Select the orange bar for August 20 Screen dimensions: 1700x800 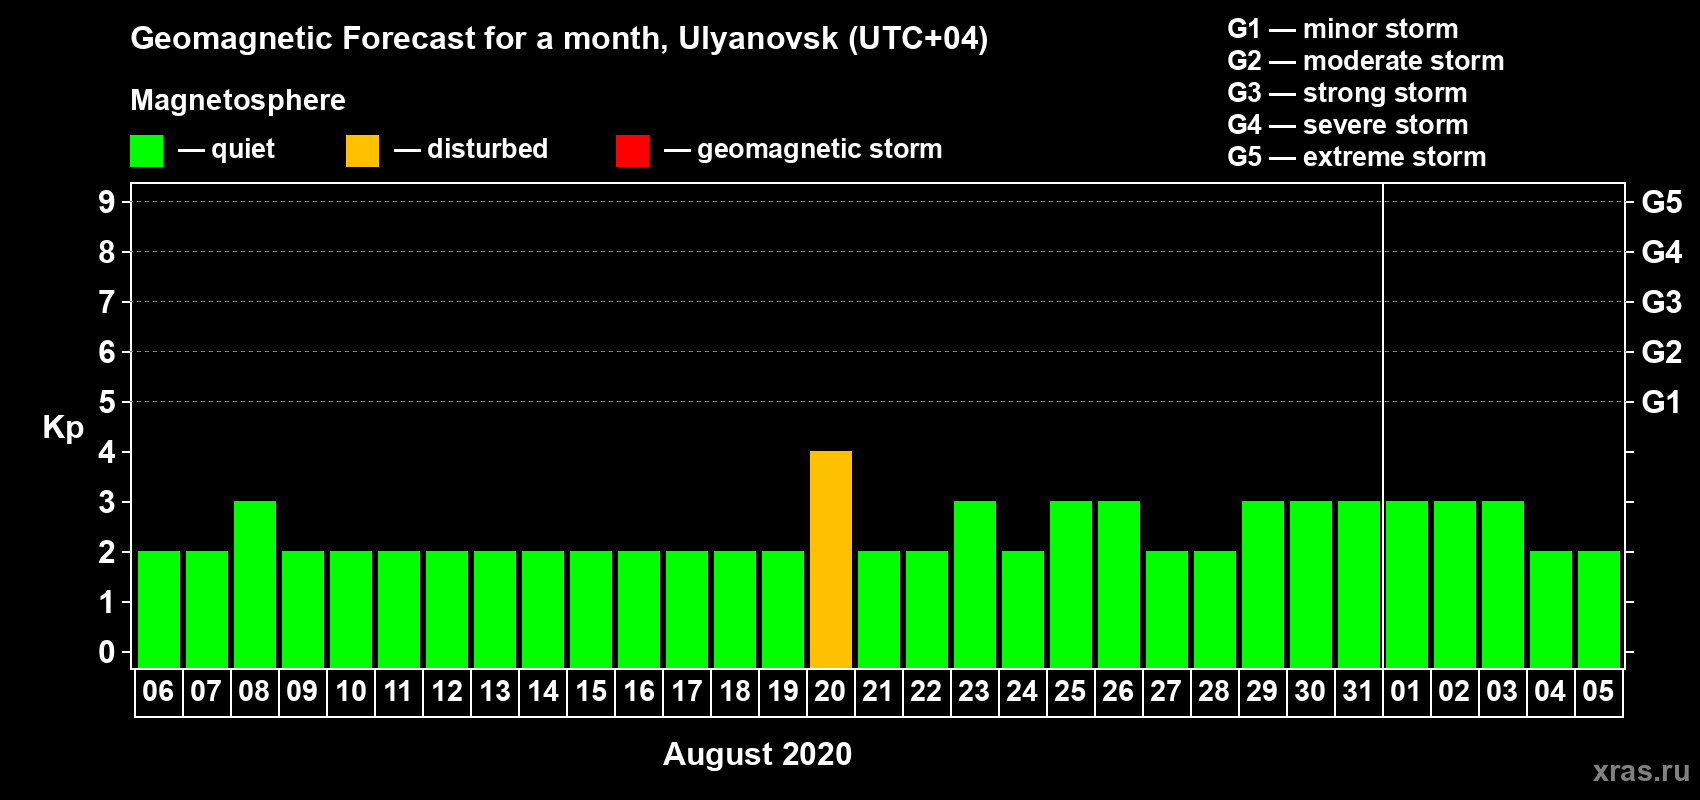click(831, 559)
